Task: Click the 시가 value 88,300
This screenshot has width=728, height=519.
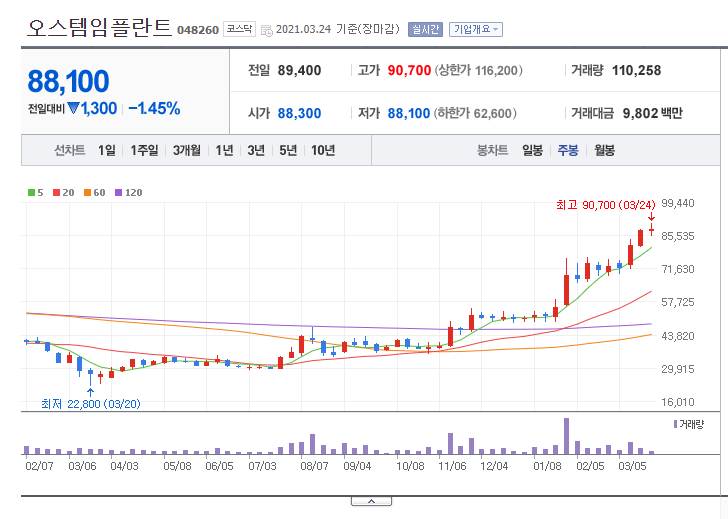Action: 299,113
